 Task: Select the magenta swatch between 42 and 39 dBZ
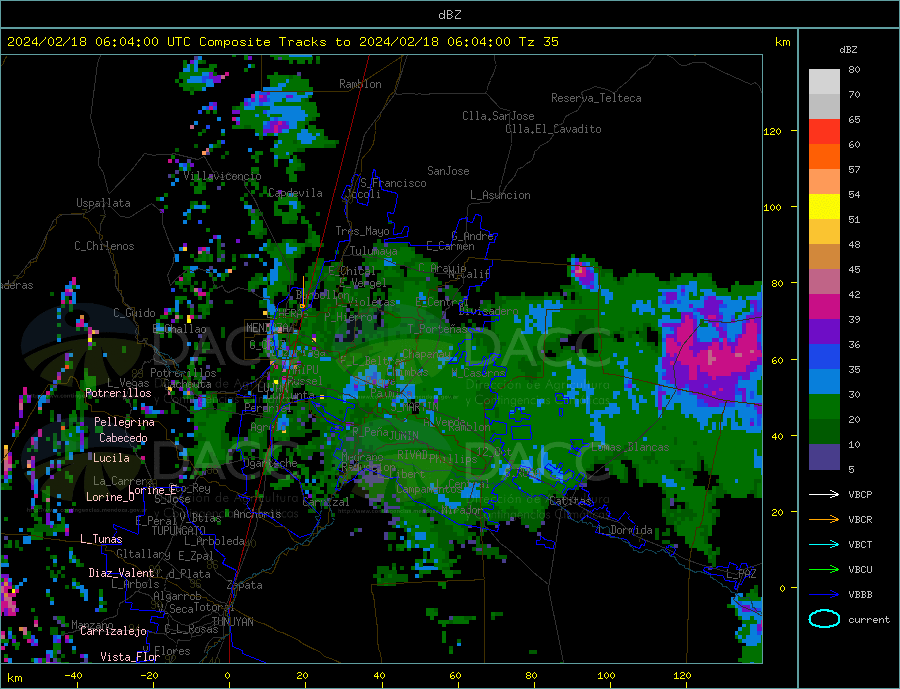click(x=824, y=307)
